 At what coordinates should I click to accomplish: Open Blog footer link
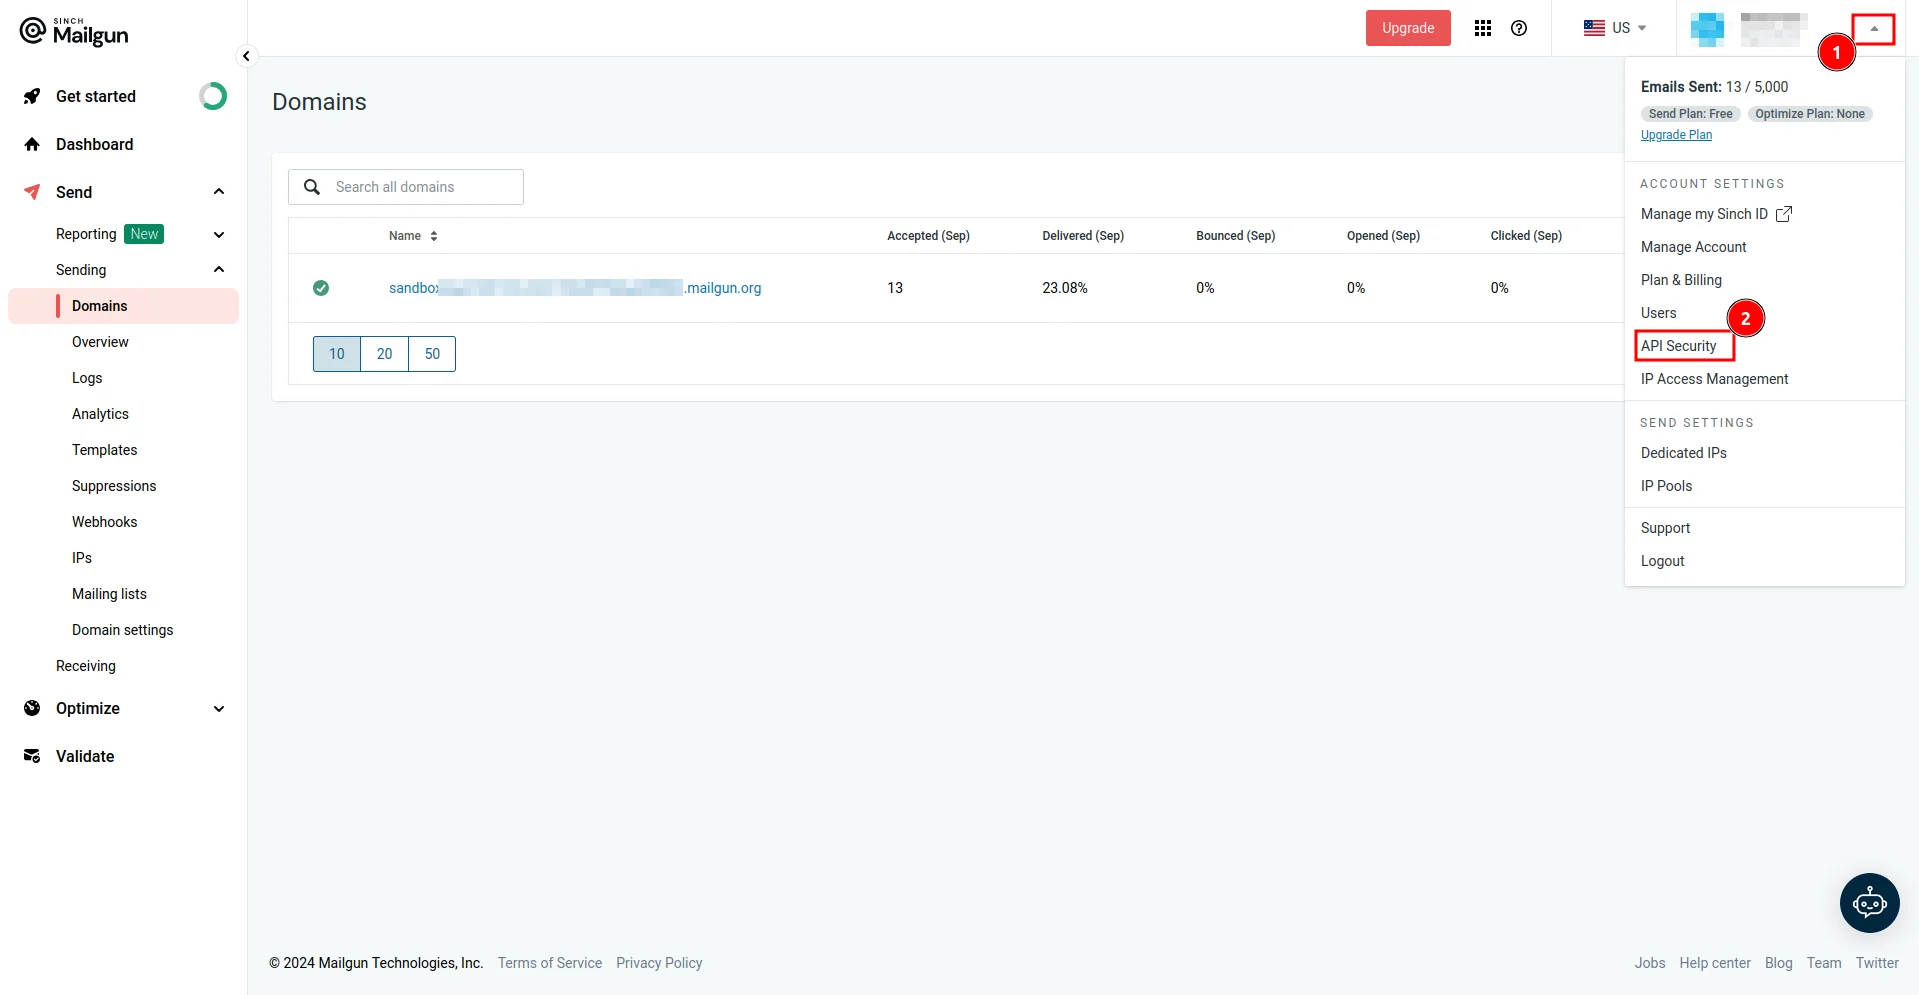(x=1778, y=963)
